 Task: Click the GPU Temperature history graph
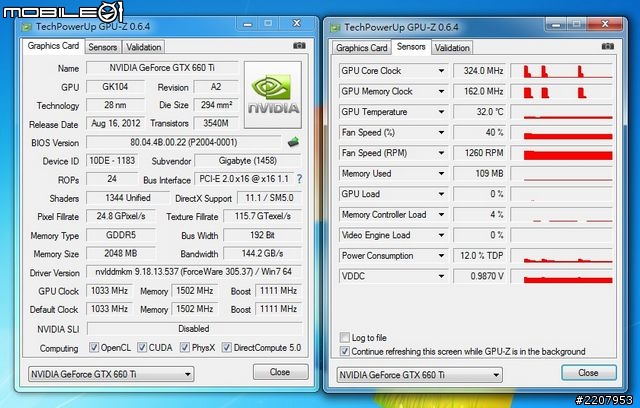[x=562, y=112]
